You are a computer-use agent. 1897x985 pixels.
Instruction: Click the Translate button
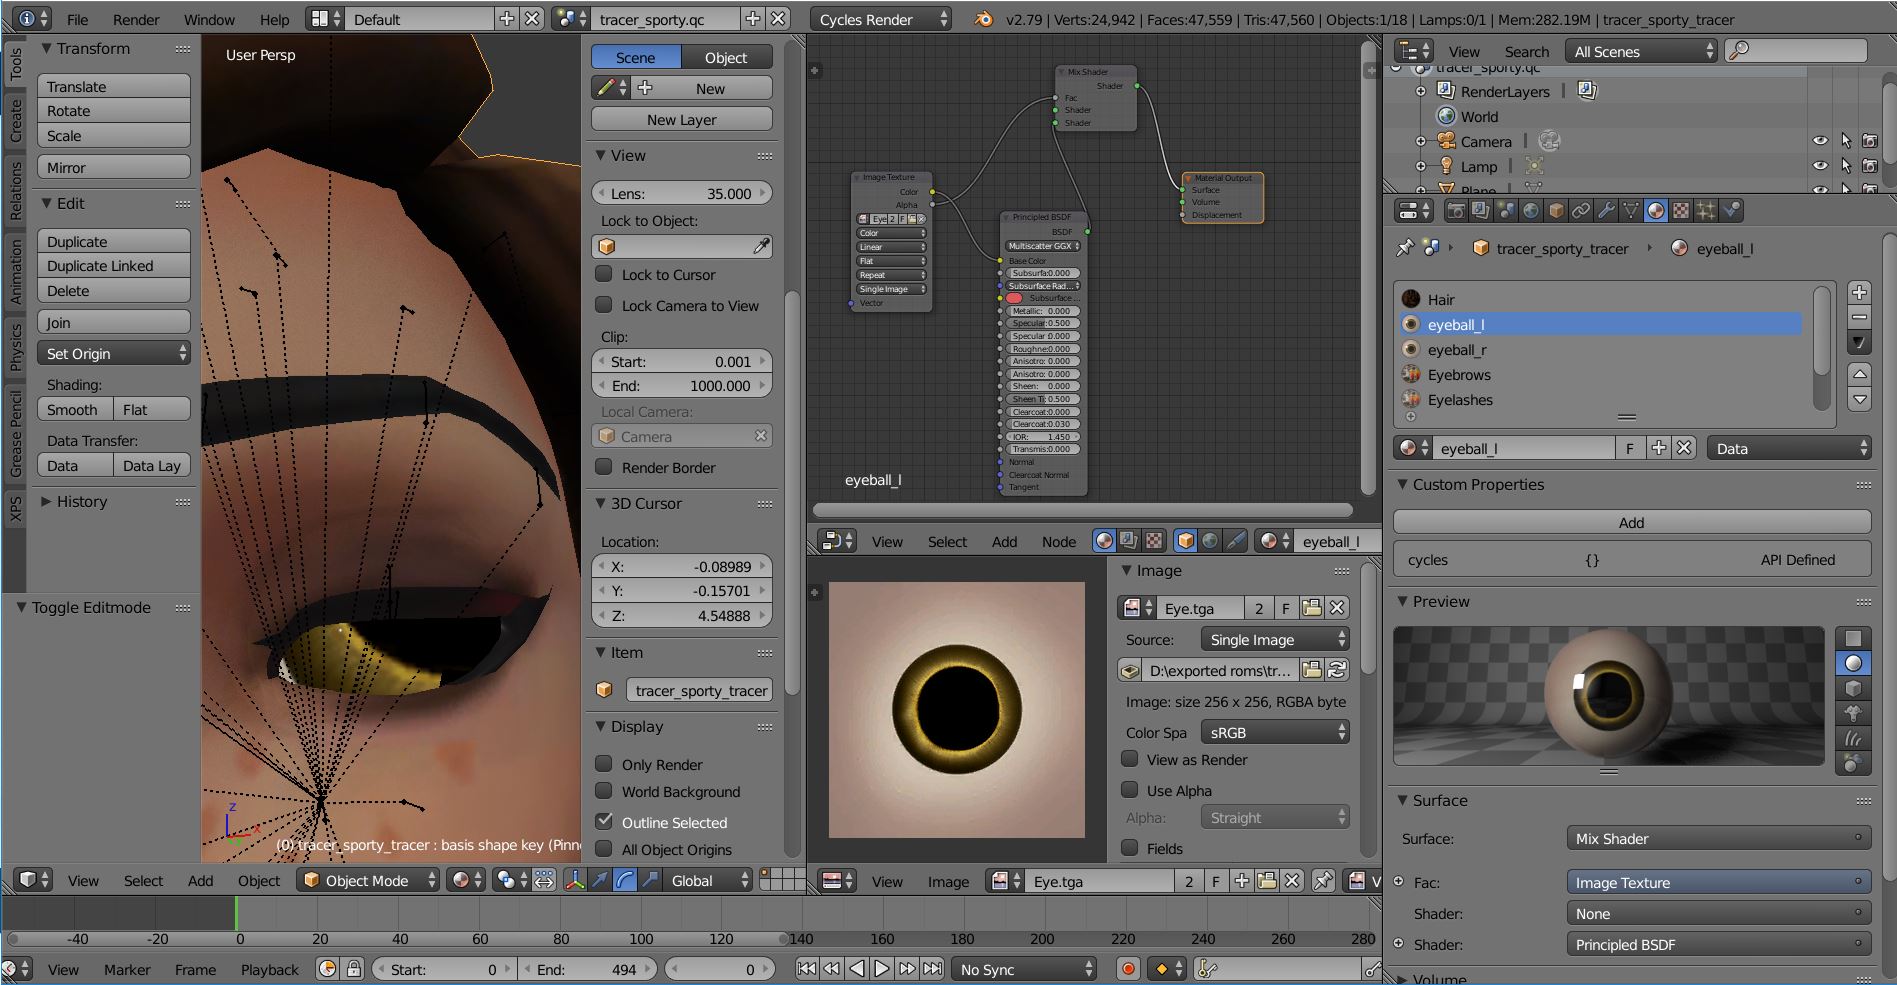[114, 86]
